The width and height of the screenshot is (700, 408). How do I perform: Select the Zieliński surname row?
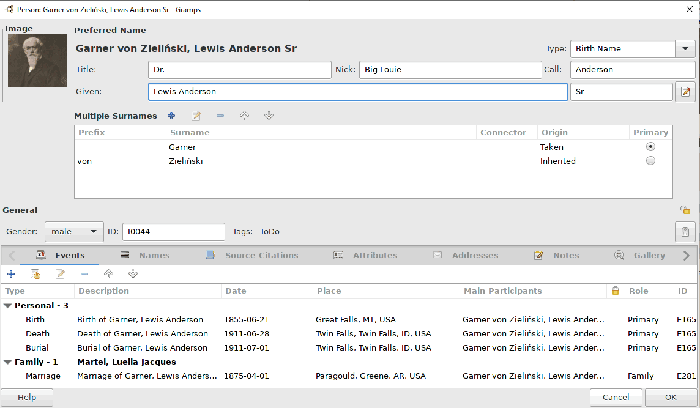click(373, 161)
